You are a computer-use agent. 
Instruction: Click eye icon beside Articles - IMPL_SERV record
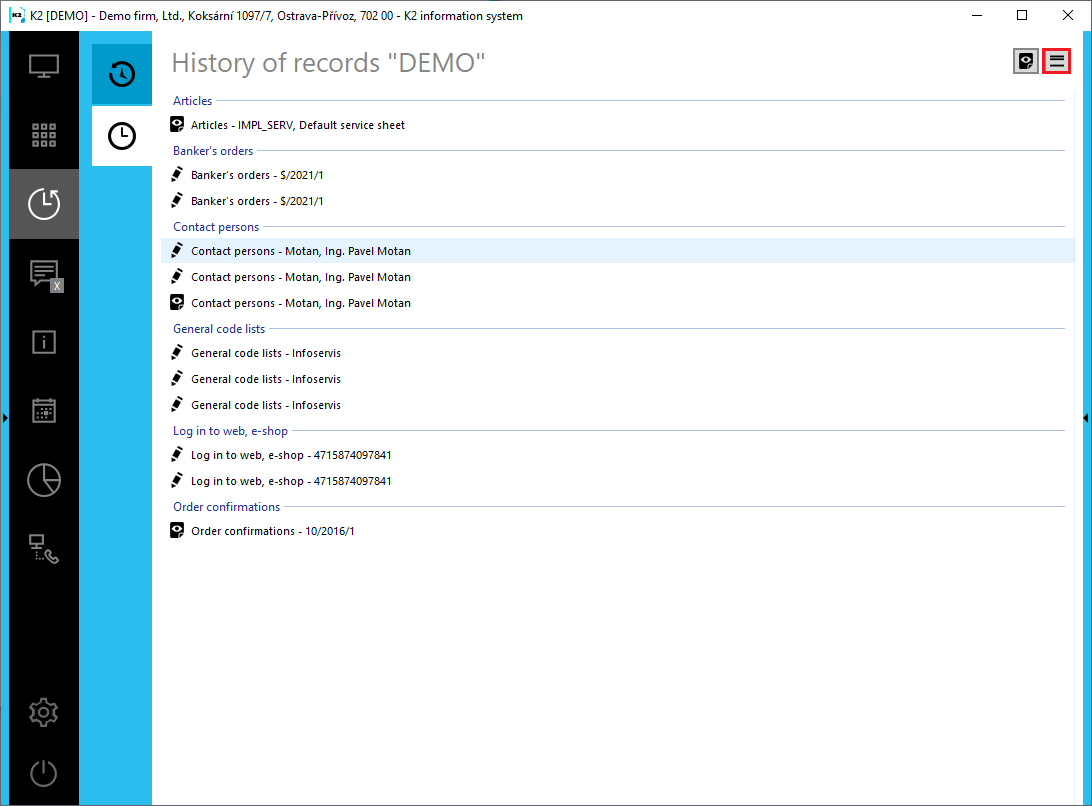pos(178,125)
